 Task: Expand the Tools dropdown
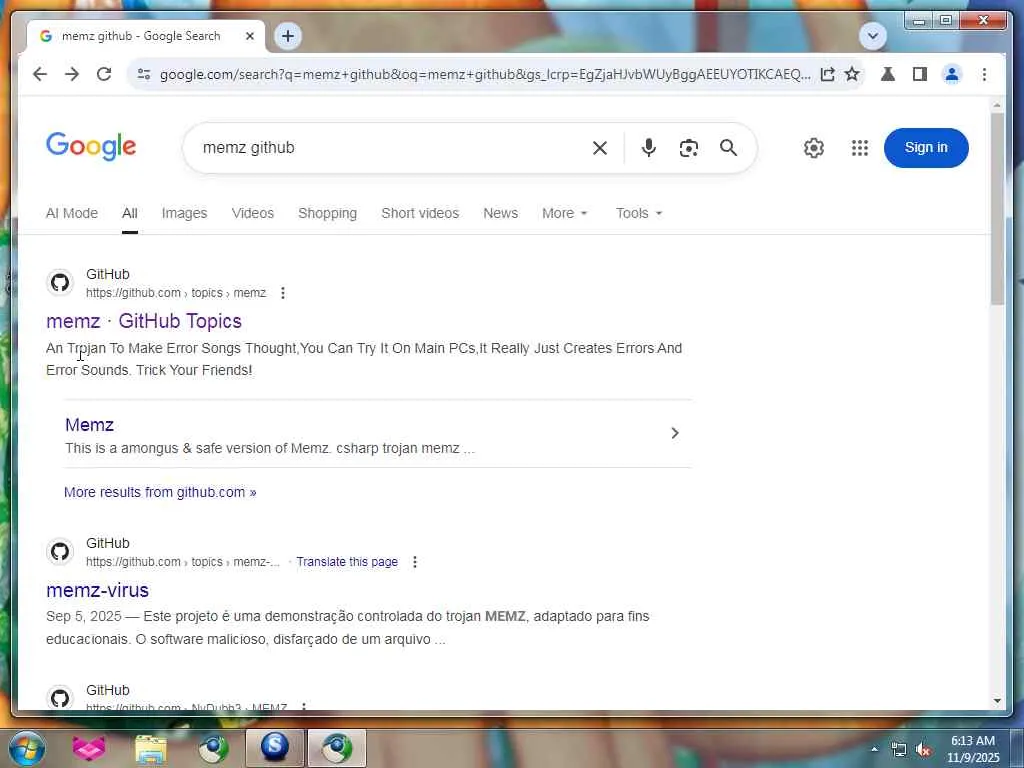tap(639, 214)
